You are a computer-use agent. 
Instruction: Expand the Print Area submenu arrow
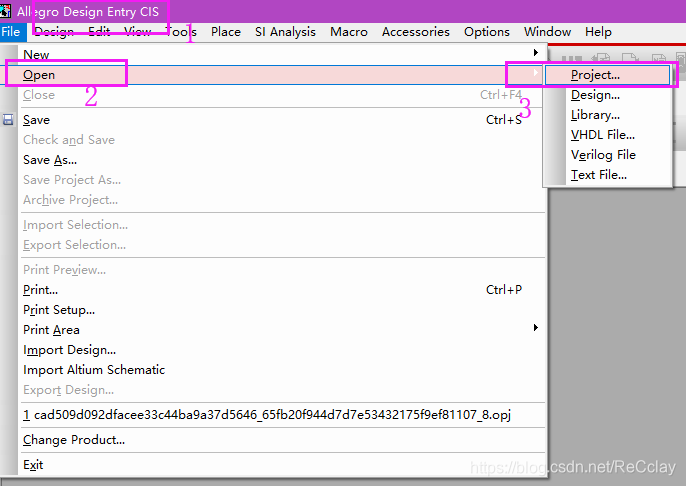[x=536, y=328]
